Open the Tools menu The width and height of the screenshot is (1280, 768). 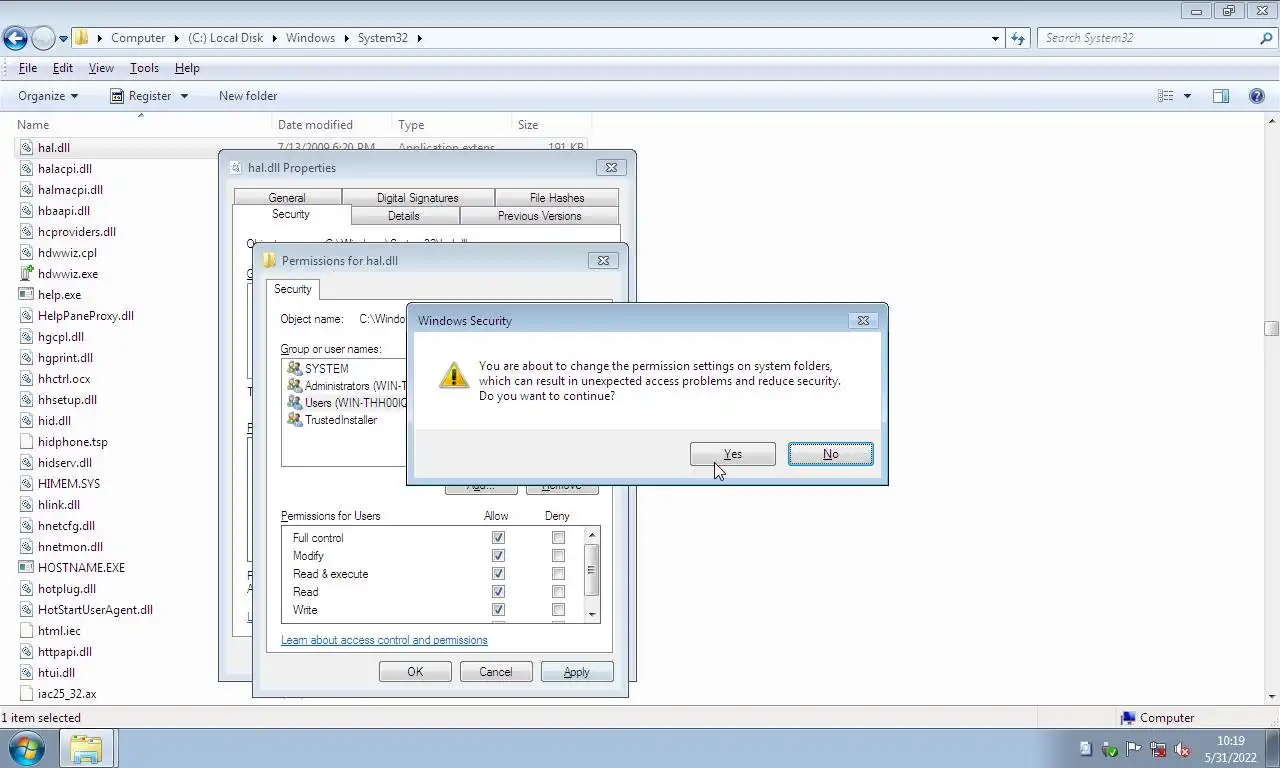click(144, 68)
